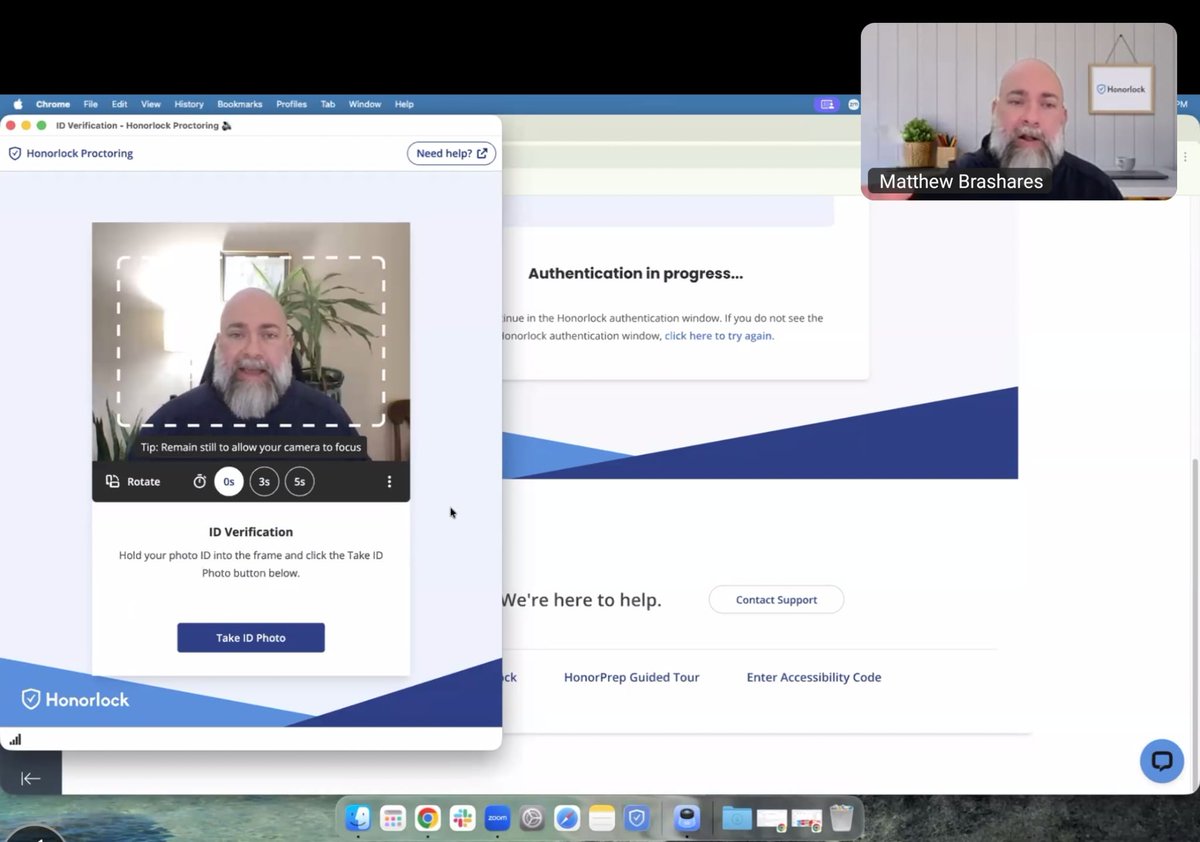Click the Need help? button
This screenshot has height=842, width=1200.
451,153
